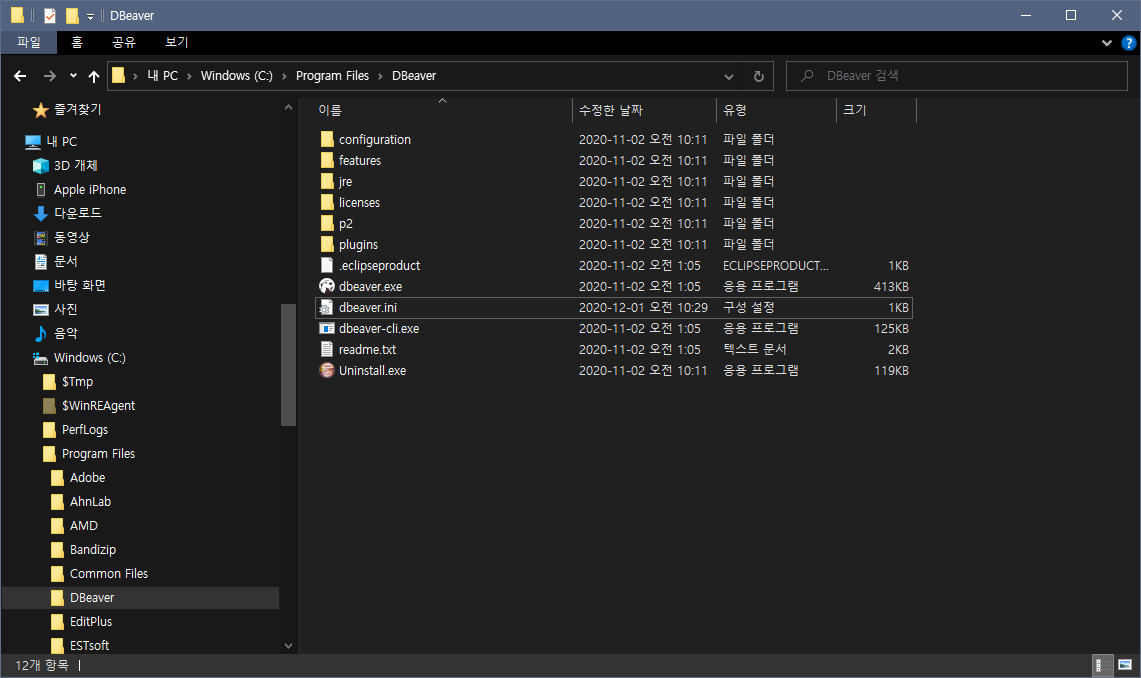
Task: Sort by 이름 column header
Action: [x=443, y=111]
